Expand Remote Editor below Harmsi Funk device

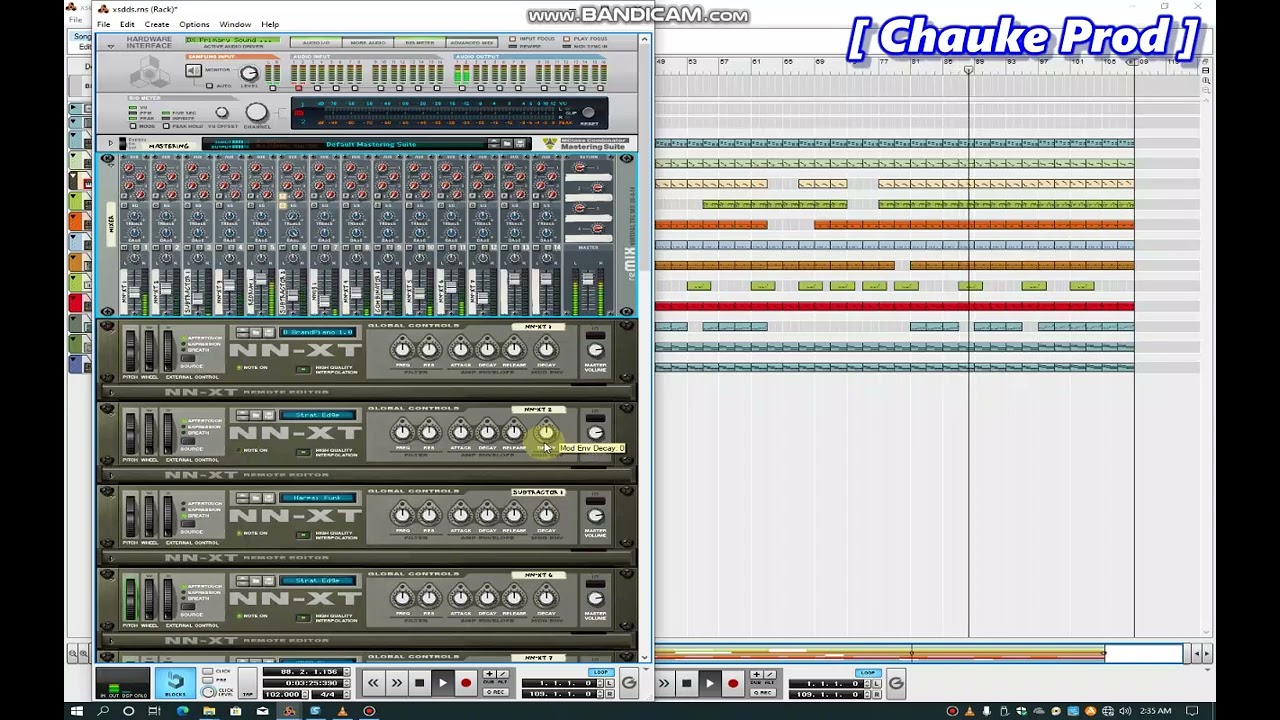tap(111, 558)
